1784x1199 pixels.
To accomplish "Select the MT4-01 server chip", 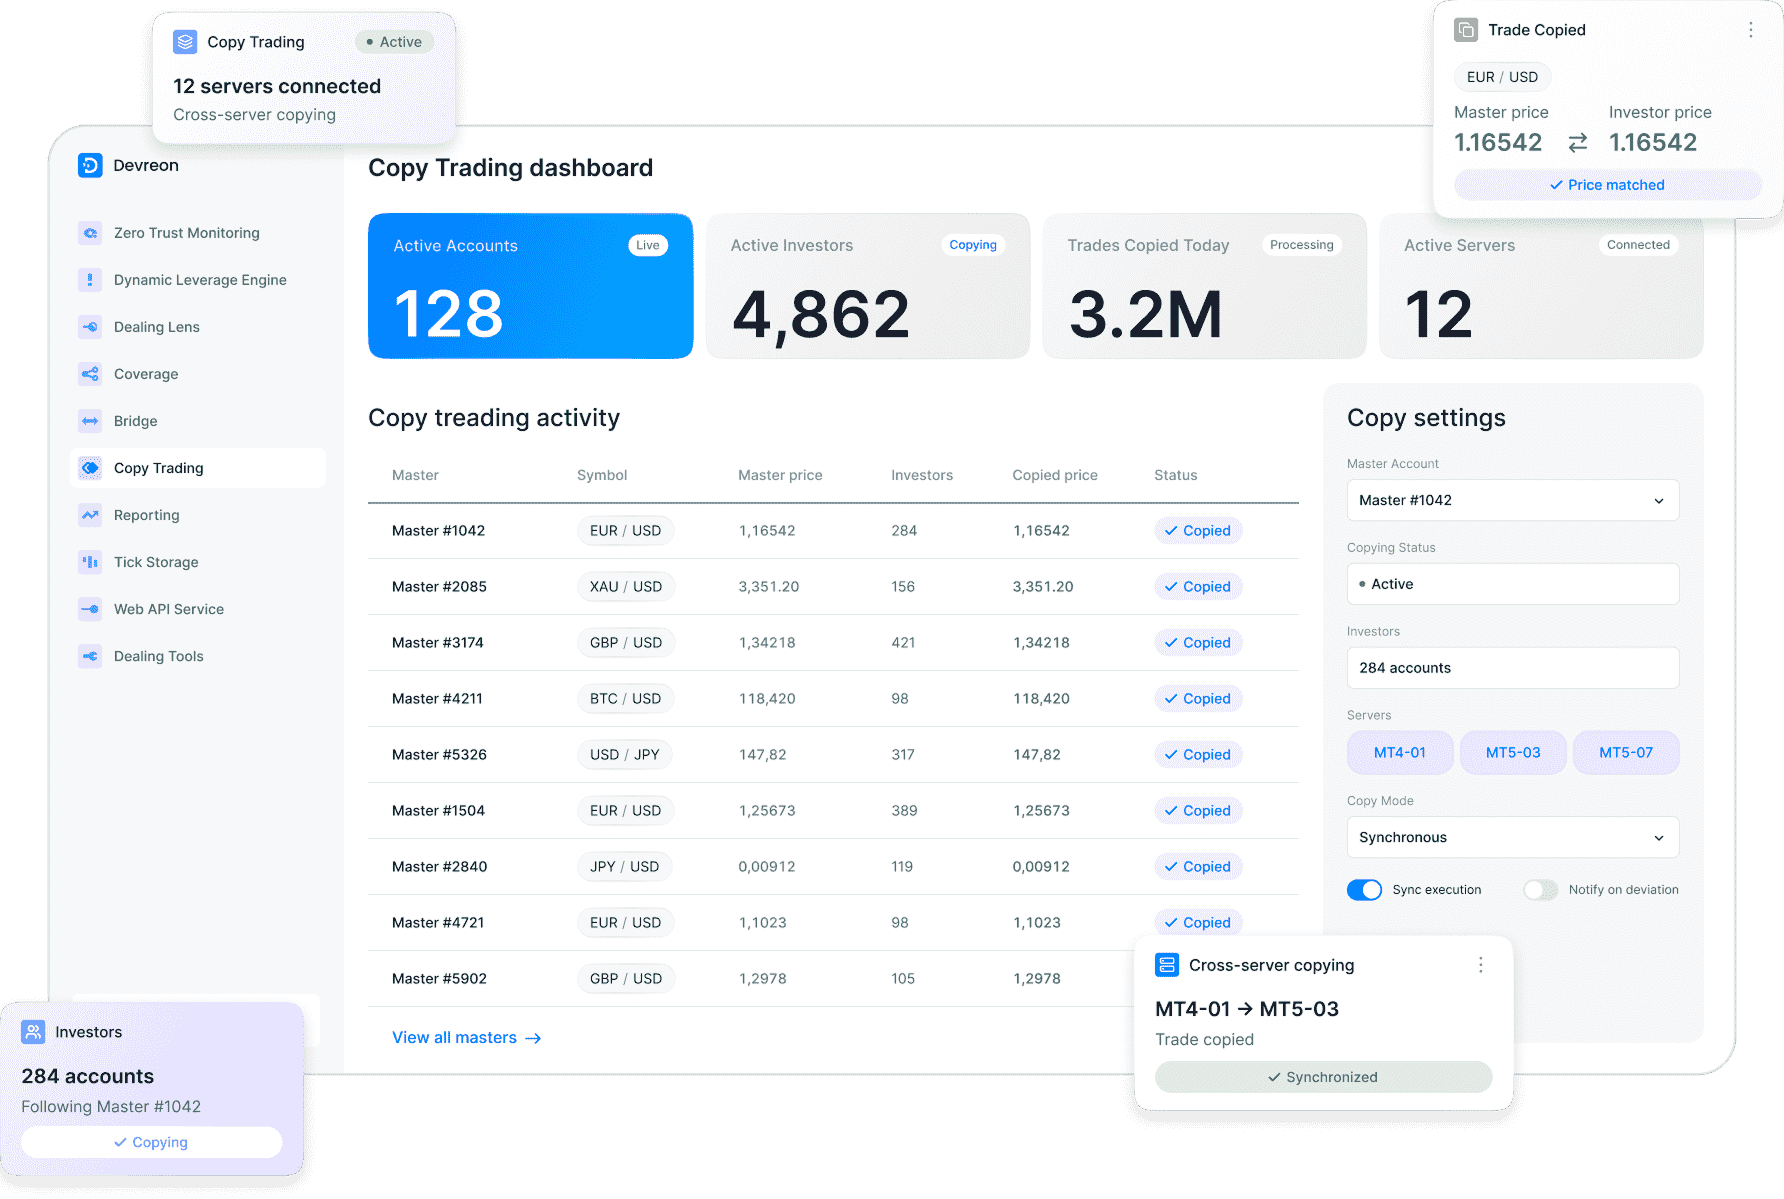I will click(x=1400, y=753).
